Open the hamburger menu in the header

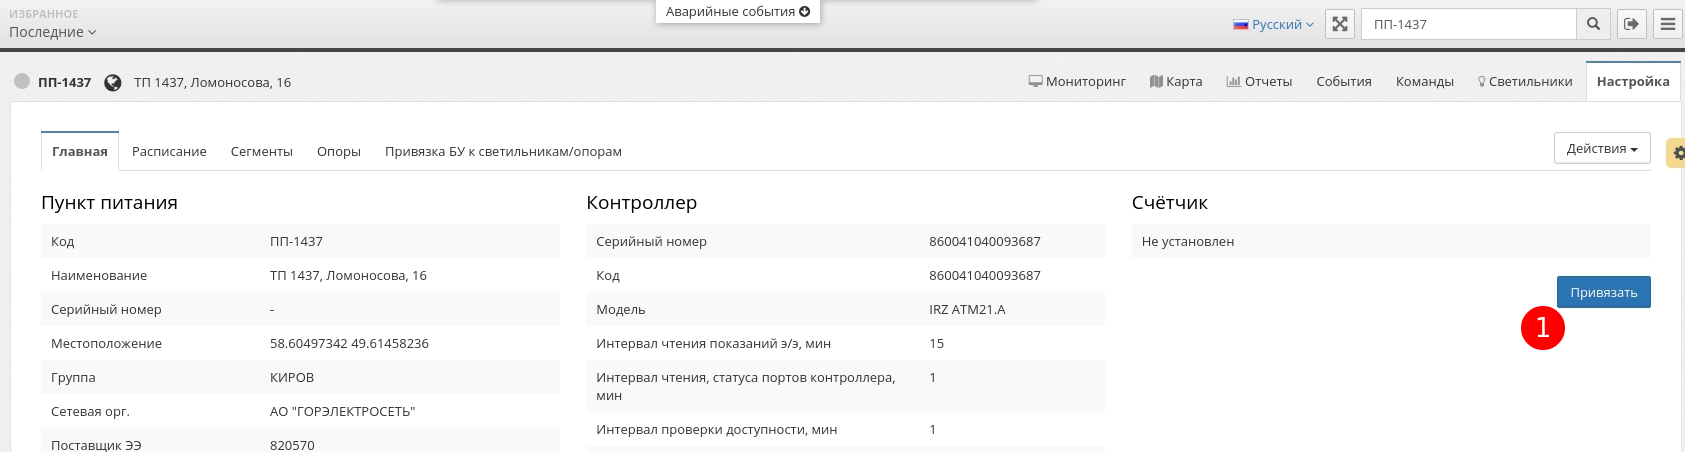[1667, 24]
